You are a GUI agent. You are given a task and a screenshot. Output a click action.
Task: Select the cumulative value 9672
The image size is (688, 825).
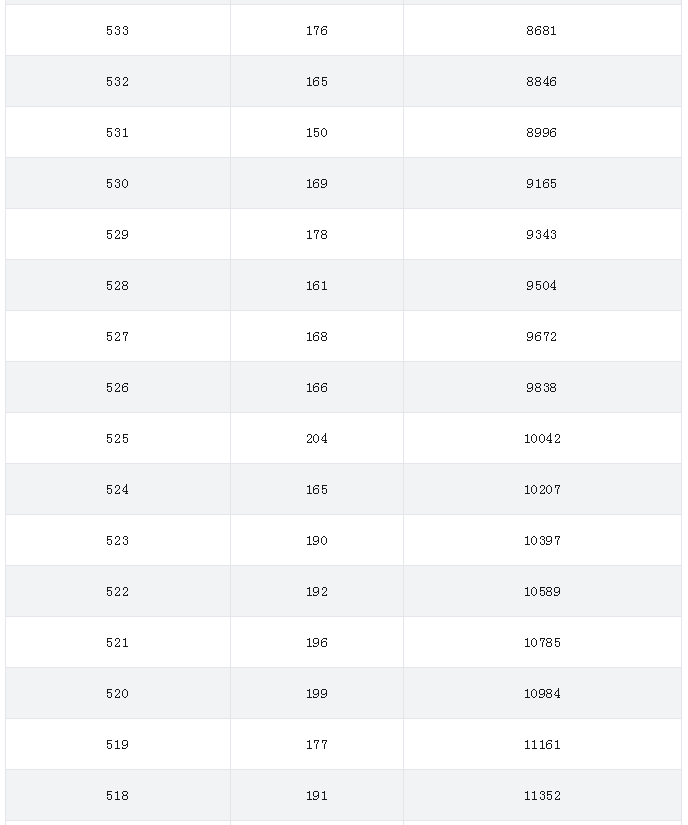(541, 337)
